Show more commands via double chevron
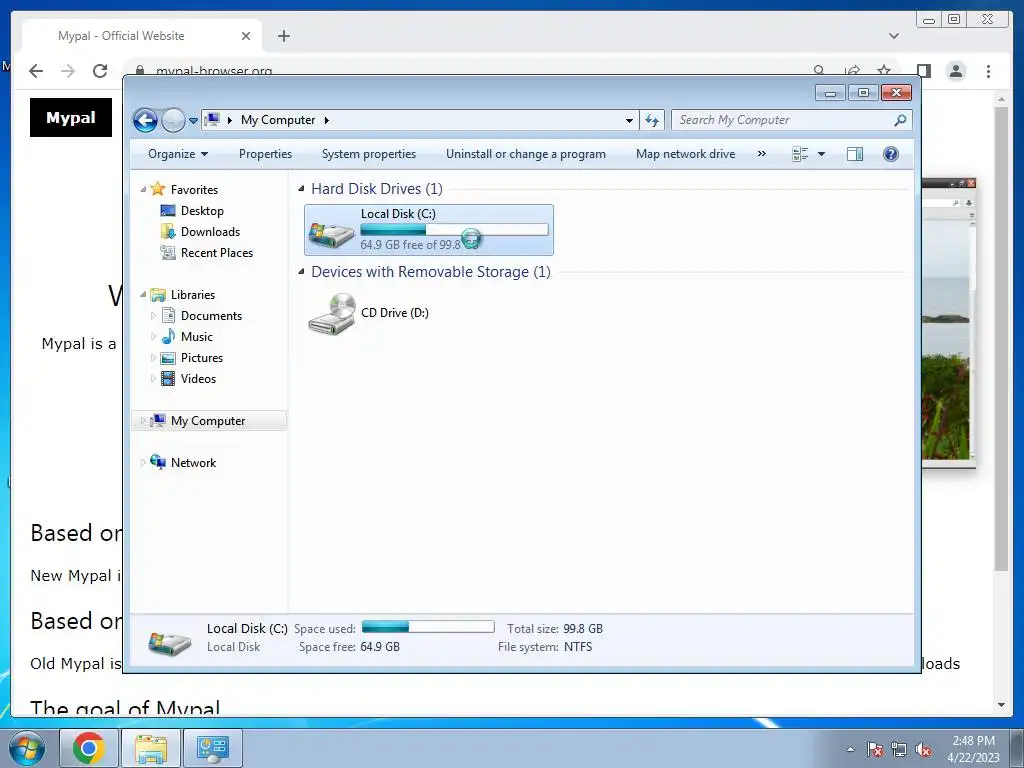Image resolution: width=1024 pixels, height=768 pixels. coord(761,154)
